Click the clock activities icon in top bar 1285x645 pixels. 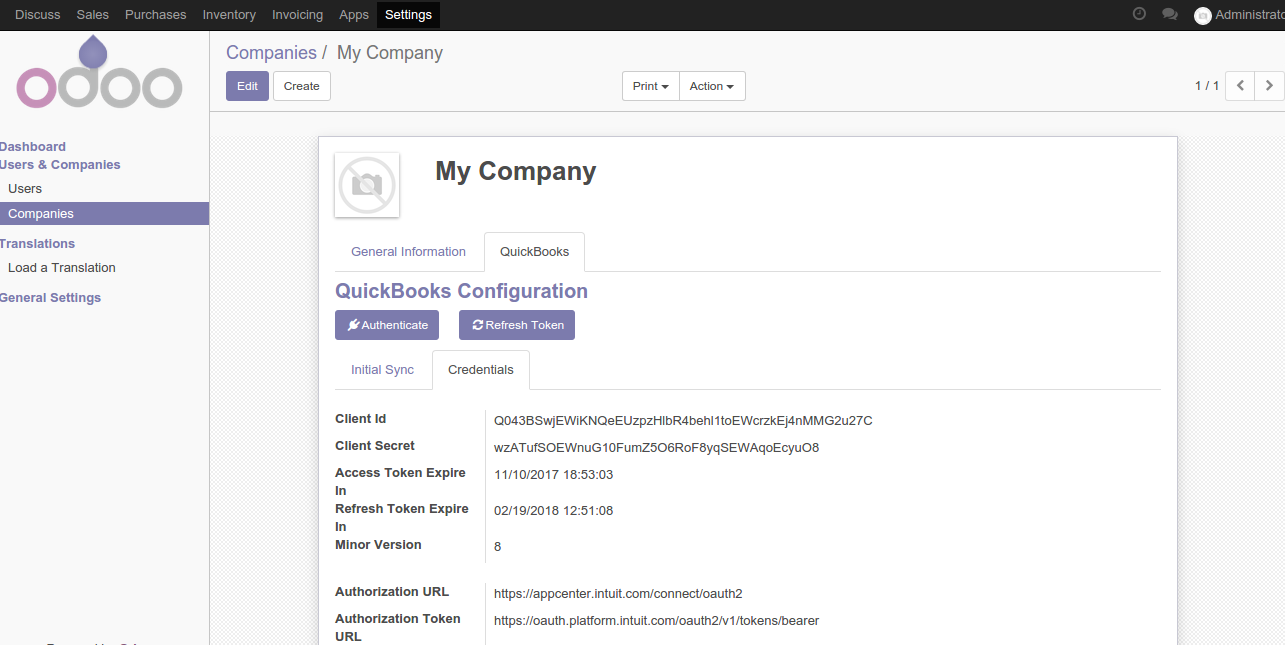point(1139,14)
